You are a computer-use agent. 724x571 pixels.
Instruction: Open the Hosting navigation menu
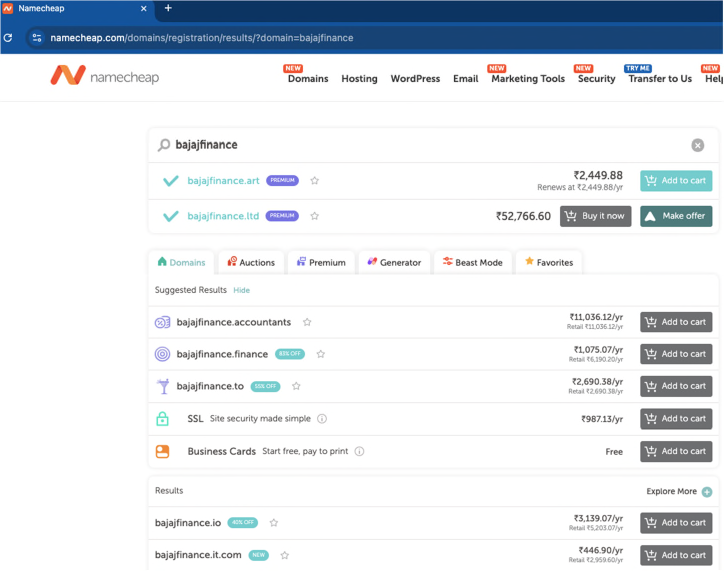[359, 78]
